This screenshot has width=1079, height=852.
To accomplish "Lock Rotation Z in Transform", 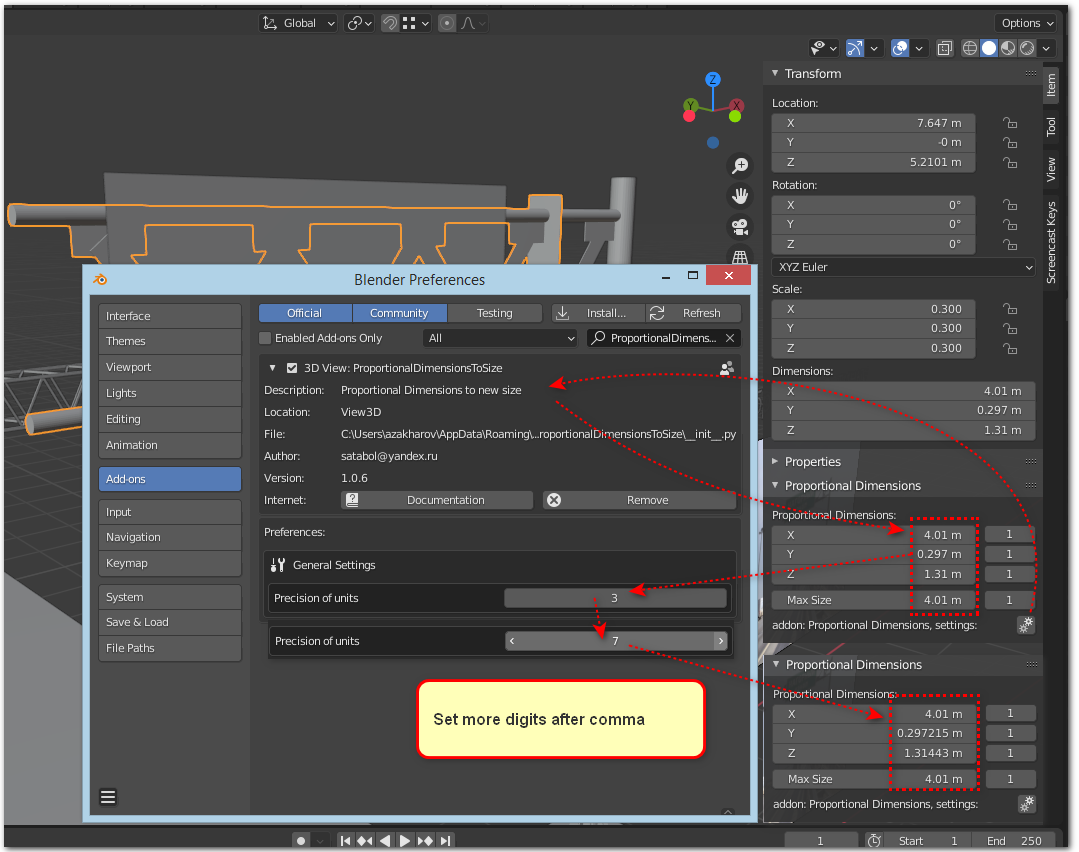I will click(1009, 244).
